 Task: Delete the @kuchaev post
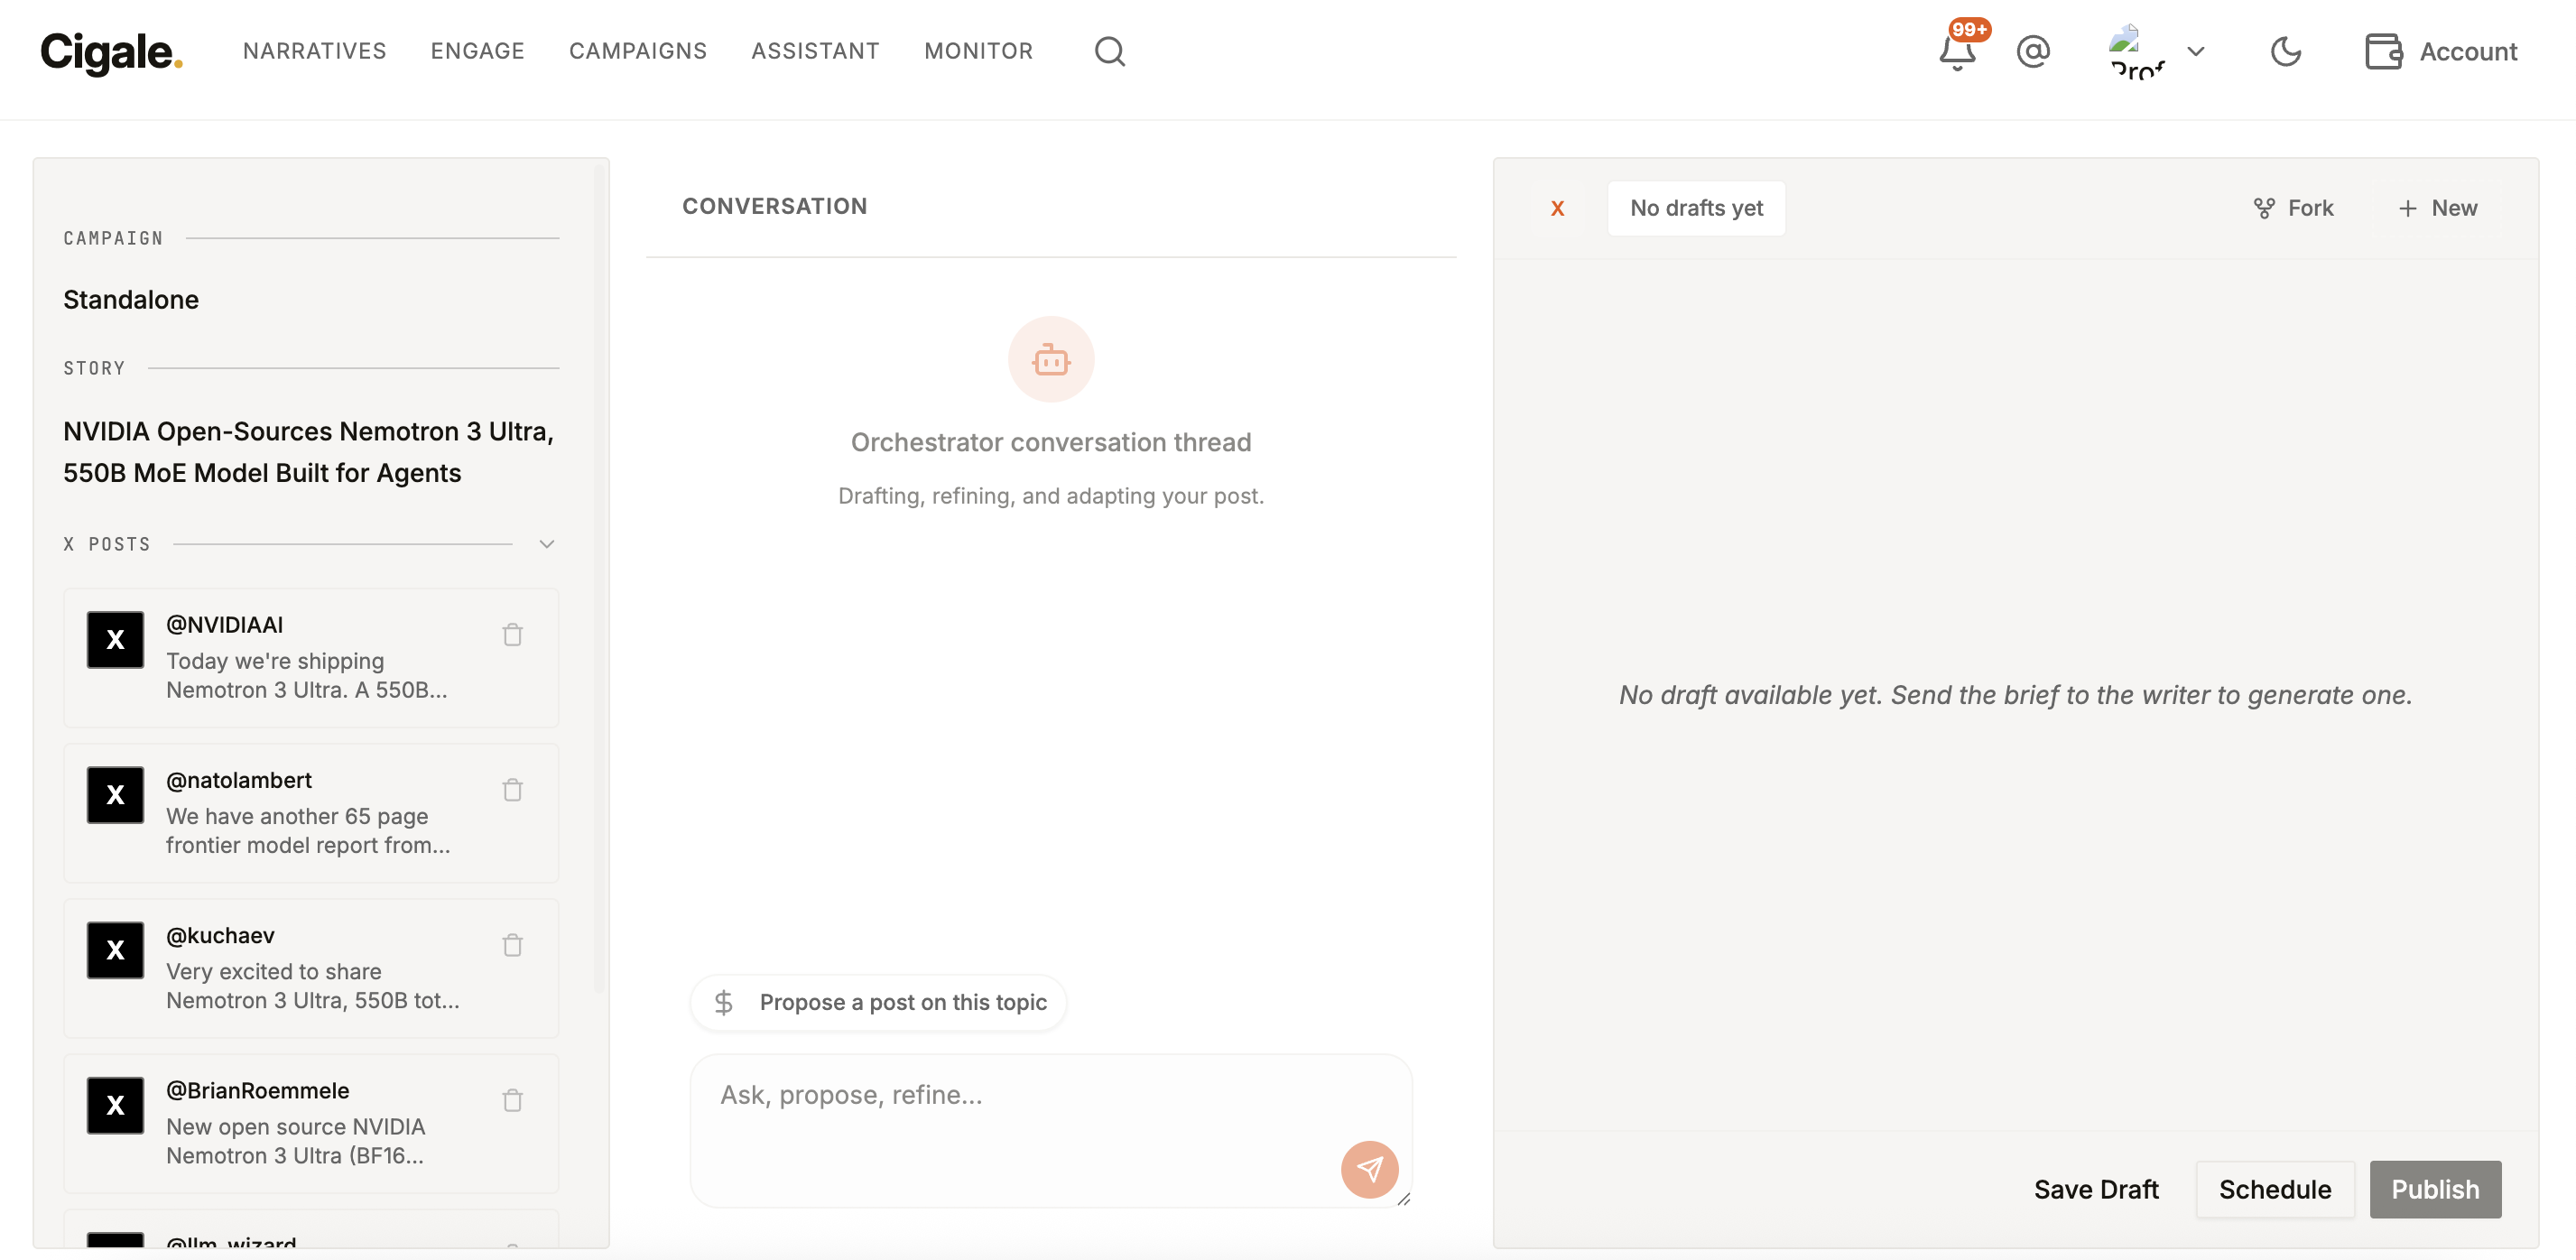tap(513, 945)
